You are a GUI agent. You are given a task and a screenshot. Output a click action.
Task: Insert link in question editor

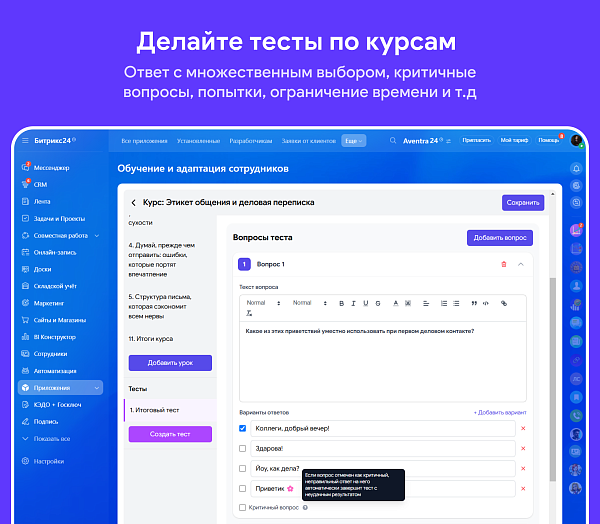point(504,303)
